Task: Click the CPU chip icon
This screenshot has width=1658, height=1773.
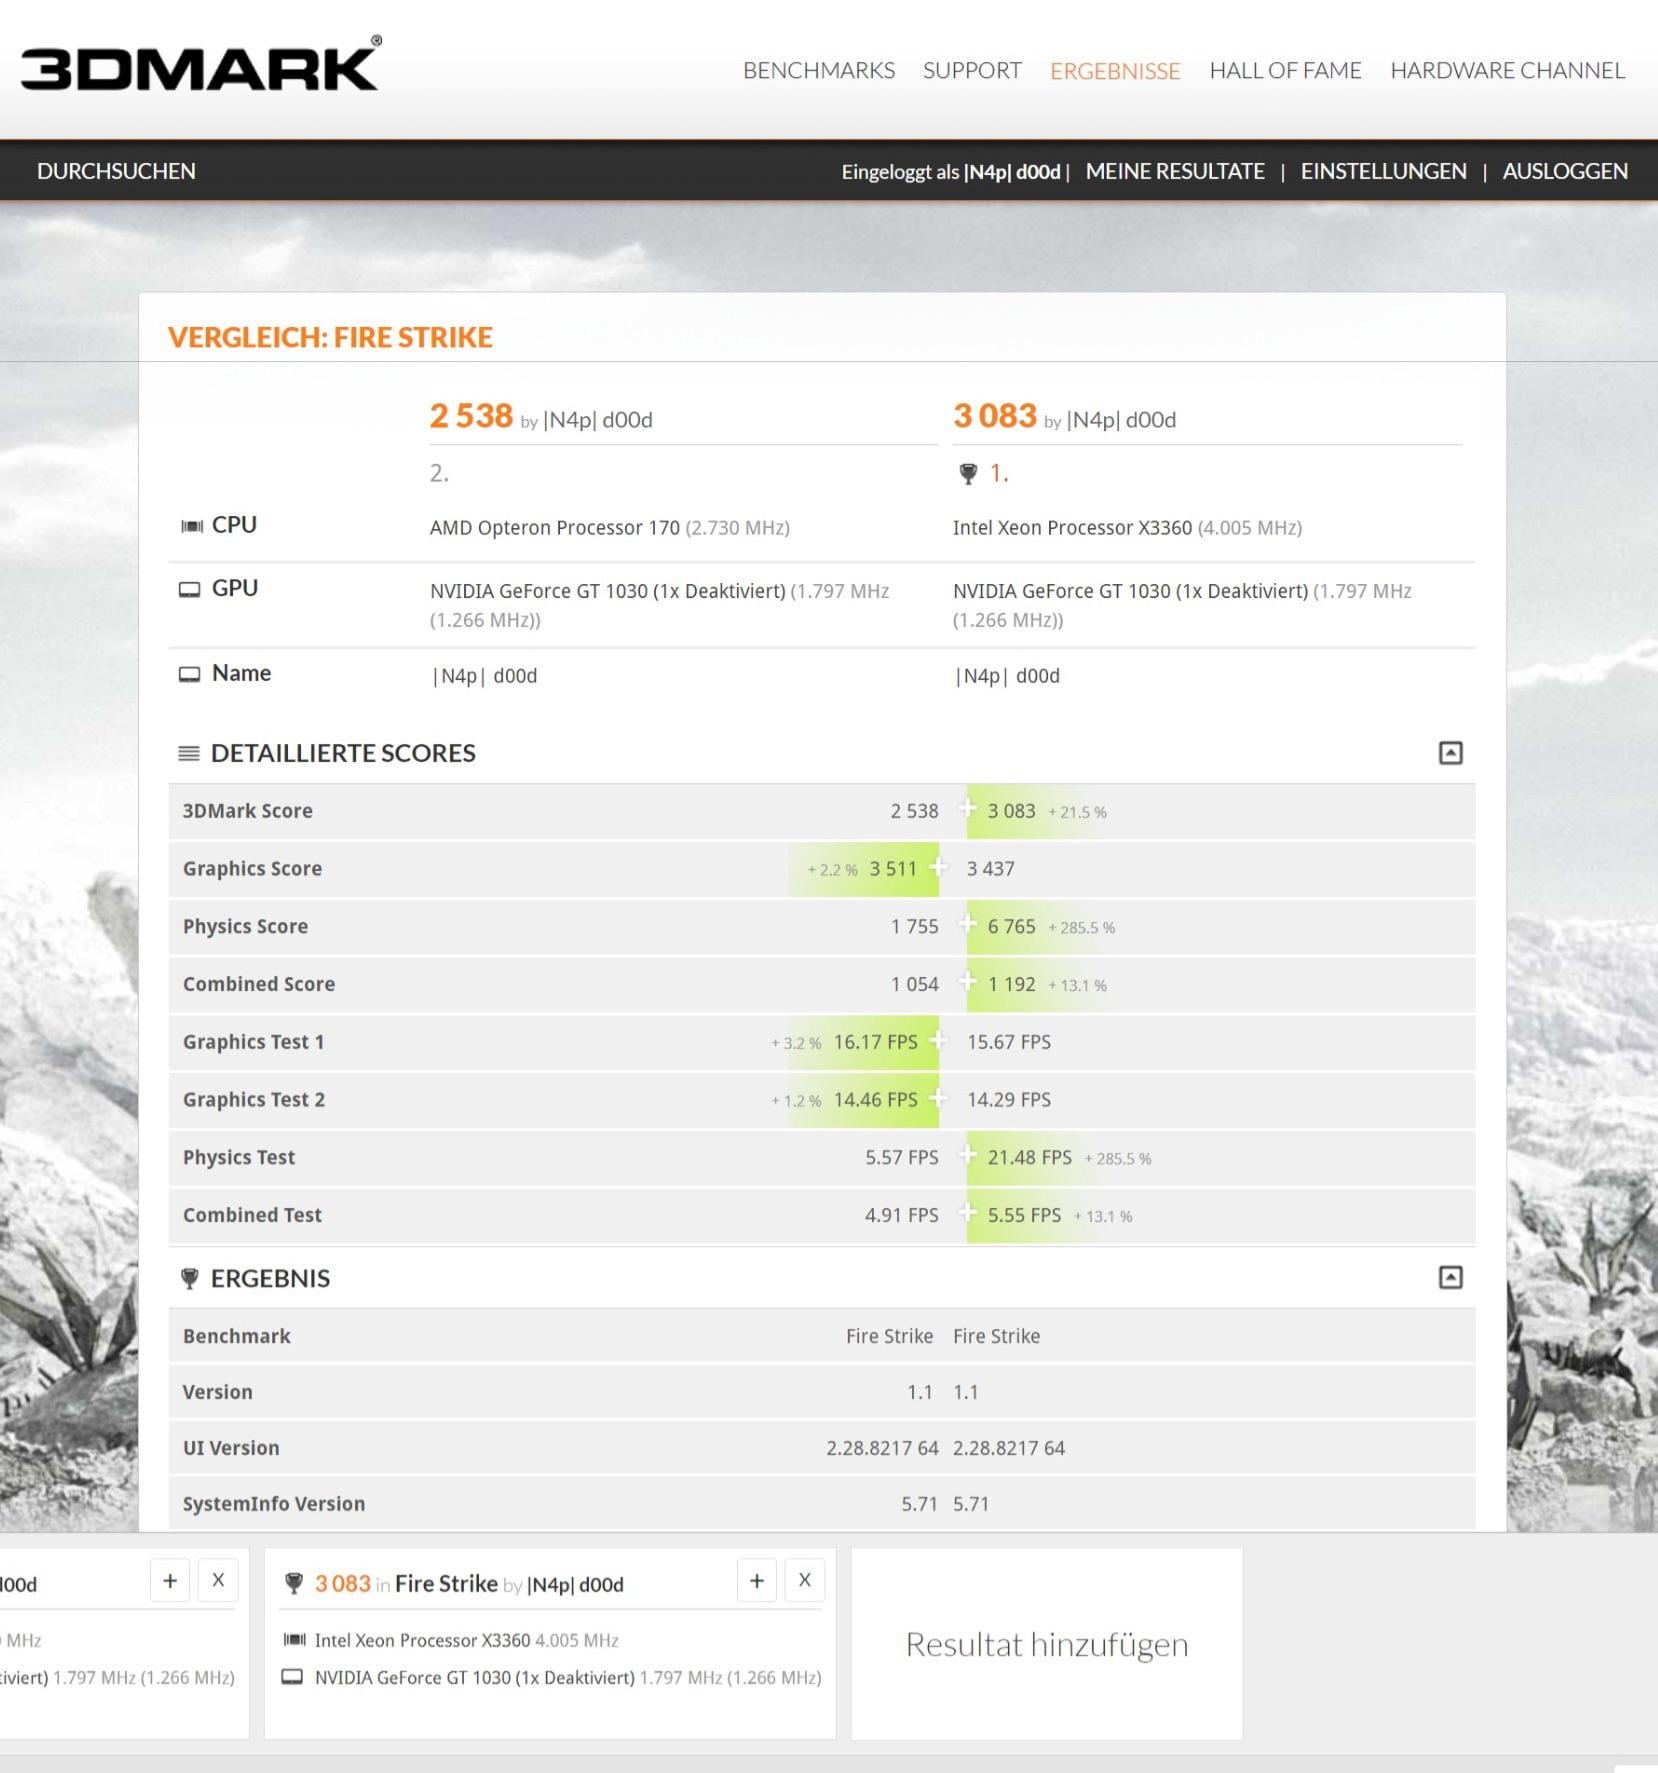Action: point(191,526)
